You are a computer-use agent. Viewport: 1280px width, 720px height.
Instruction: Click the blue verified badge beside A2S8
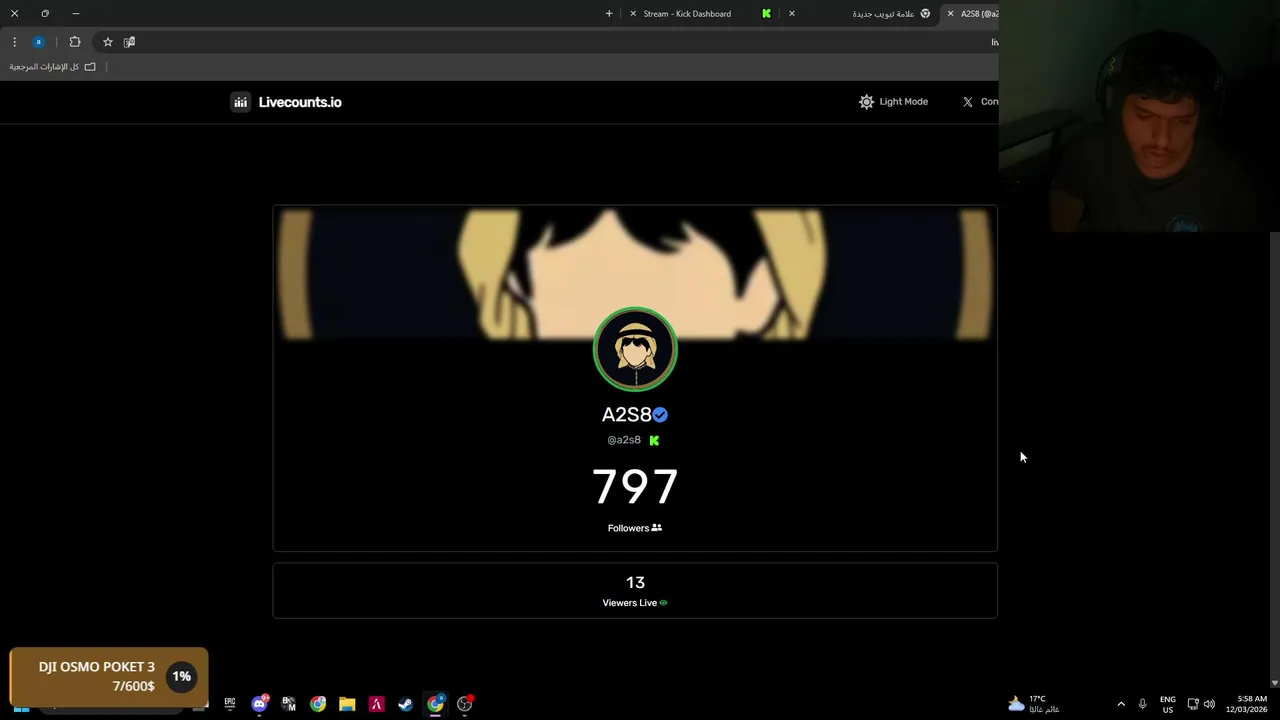(660, 414)
